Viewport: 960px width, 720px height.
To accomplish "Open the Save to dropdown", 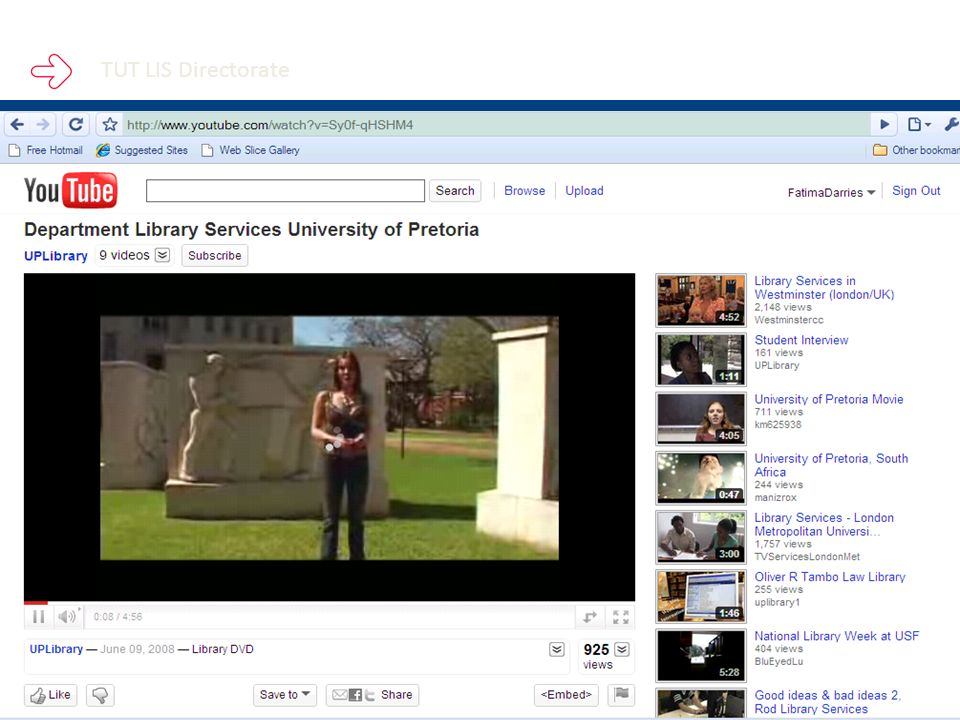I will 285,695.
